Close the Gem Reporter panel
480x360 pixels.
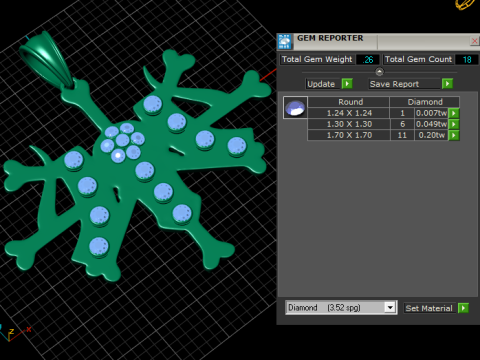tap(474, 41)
